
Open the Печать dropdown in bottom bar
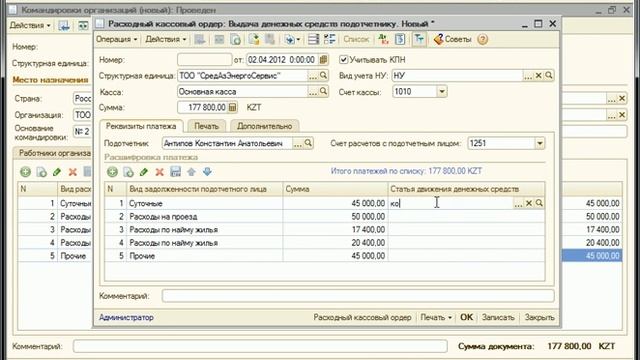point(436,317)
